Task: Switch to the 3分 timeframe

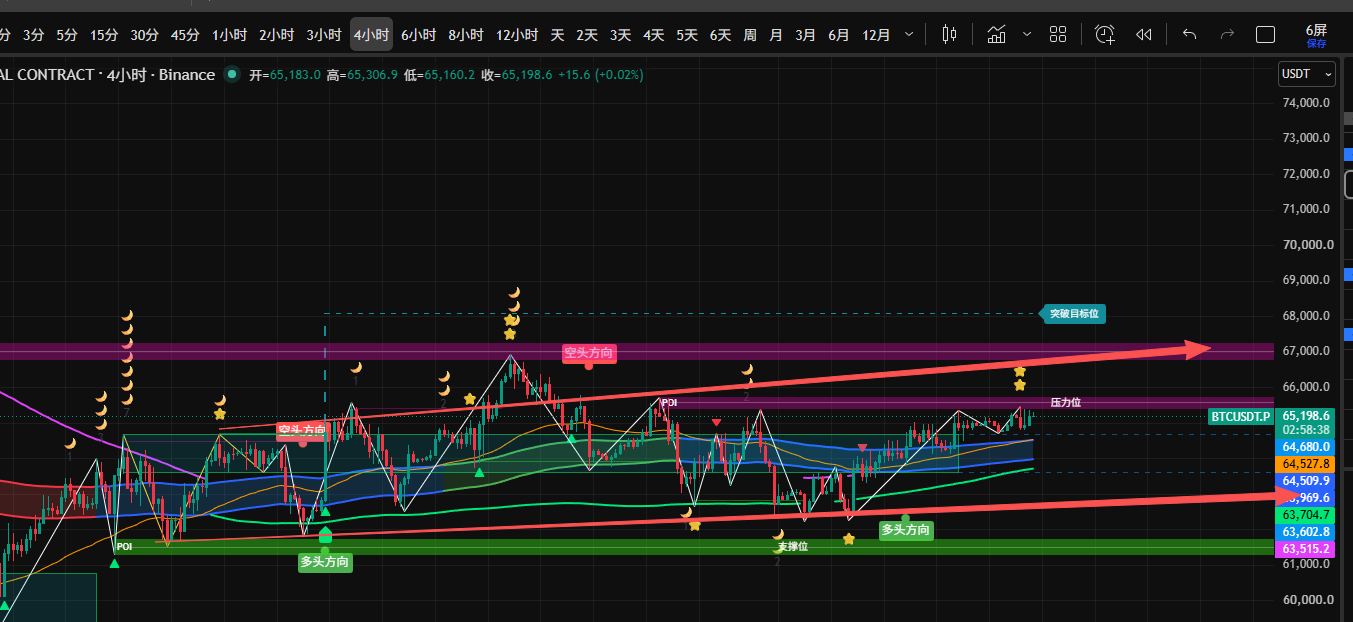Action: click(x=34, y=34)
